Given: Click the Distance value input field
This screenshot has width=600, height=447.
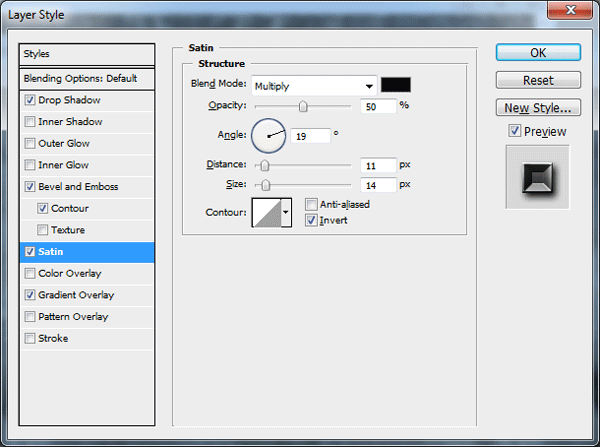Looking at the screenshot, I should tap(378, 165).
